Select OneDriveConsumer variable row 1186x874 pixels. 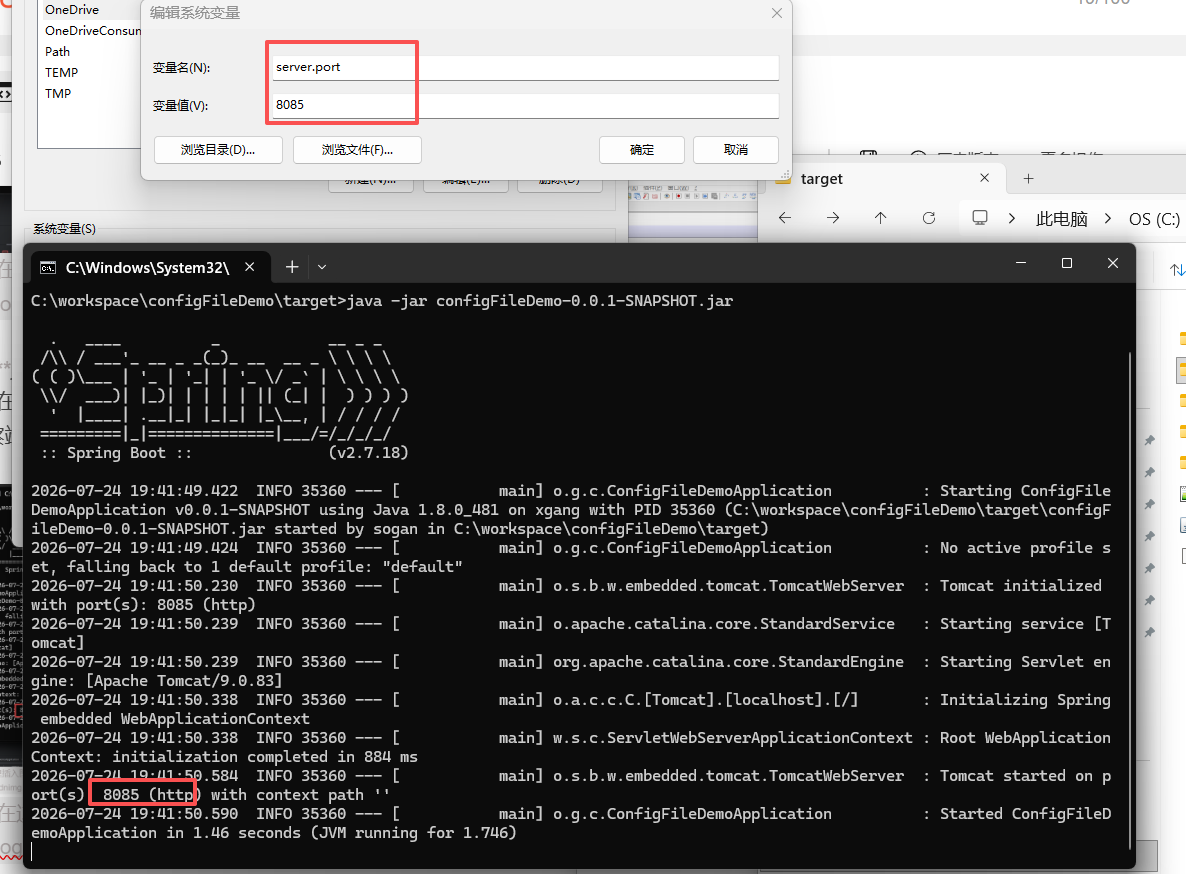click(92, 31)
